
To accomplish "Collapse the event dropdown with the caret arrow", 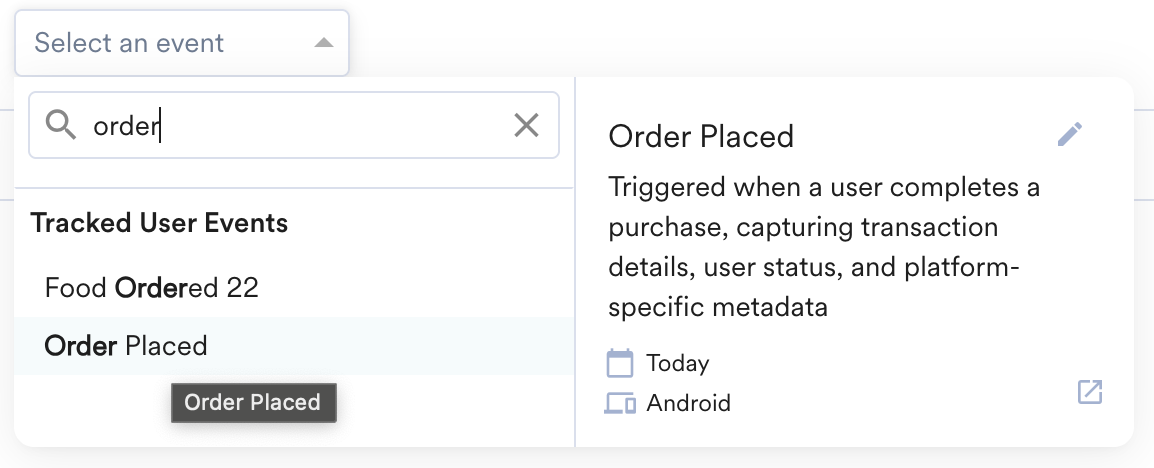I will pos(323,43).
